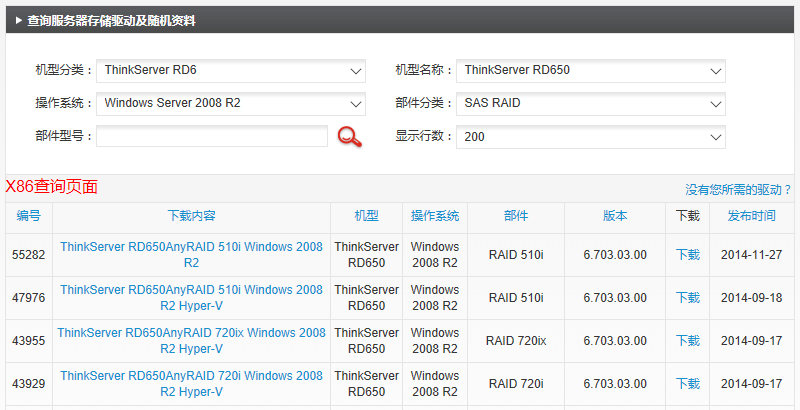
Task: Click the X86查询页面 red label
Action: tap(52, 187)
